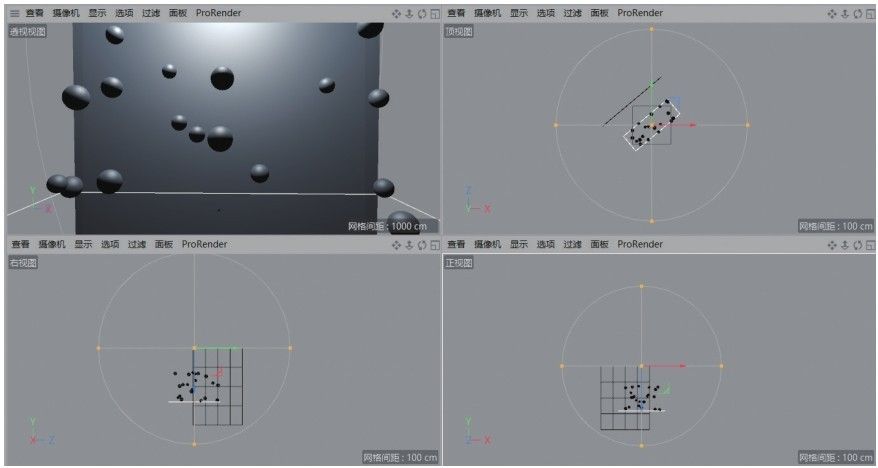Select right orange radius handle in front view
This screenshot has width=878, height=468.
721,366
